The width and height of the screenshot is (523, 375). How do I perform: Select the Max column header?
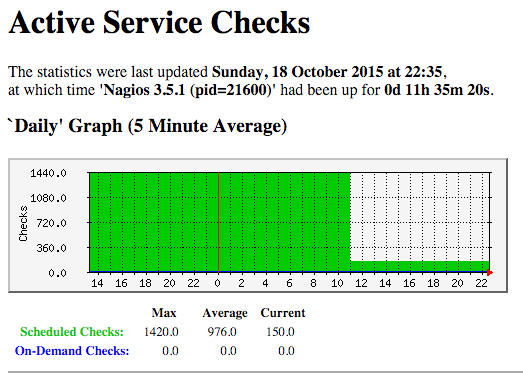click(x=164, y=313)
